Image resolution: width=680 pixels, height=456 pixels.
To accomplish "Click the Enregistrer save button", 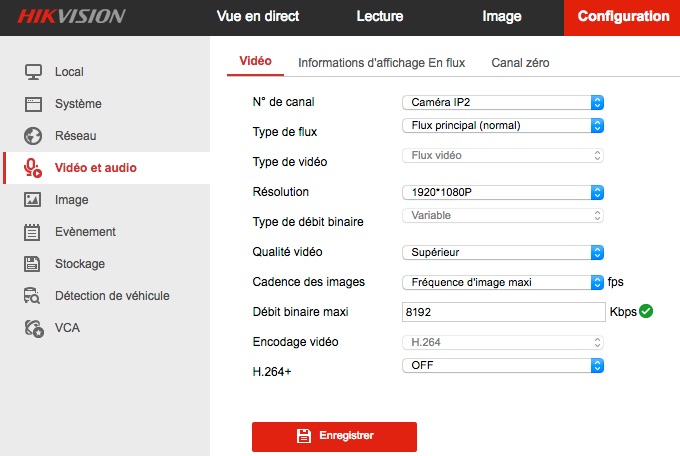I will (334, 436).
